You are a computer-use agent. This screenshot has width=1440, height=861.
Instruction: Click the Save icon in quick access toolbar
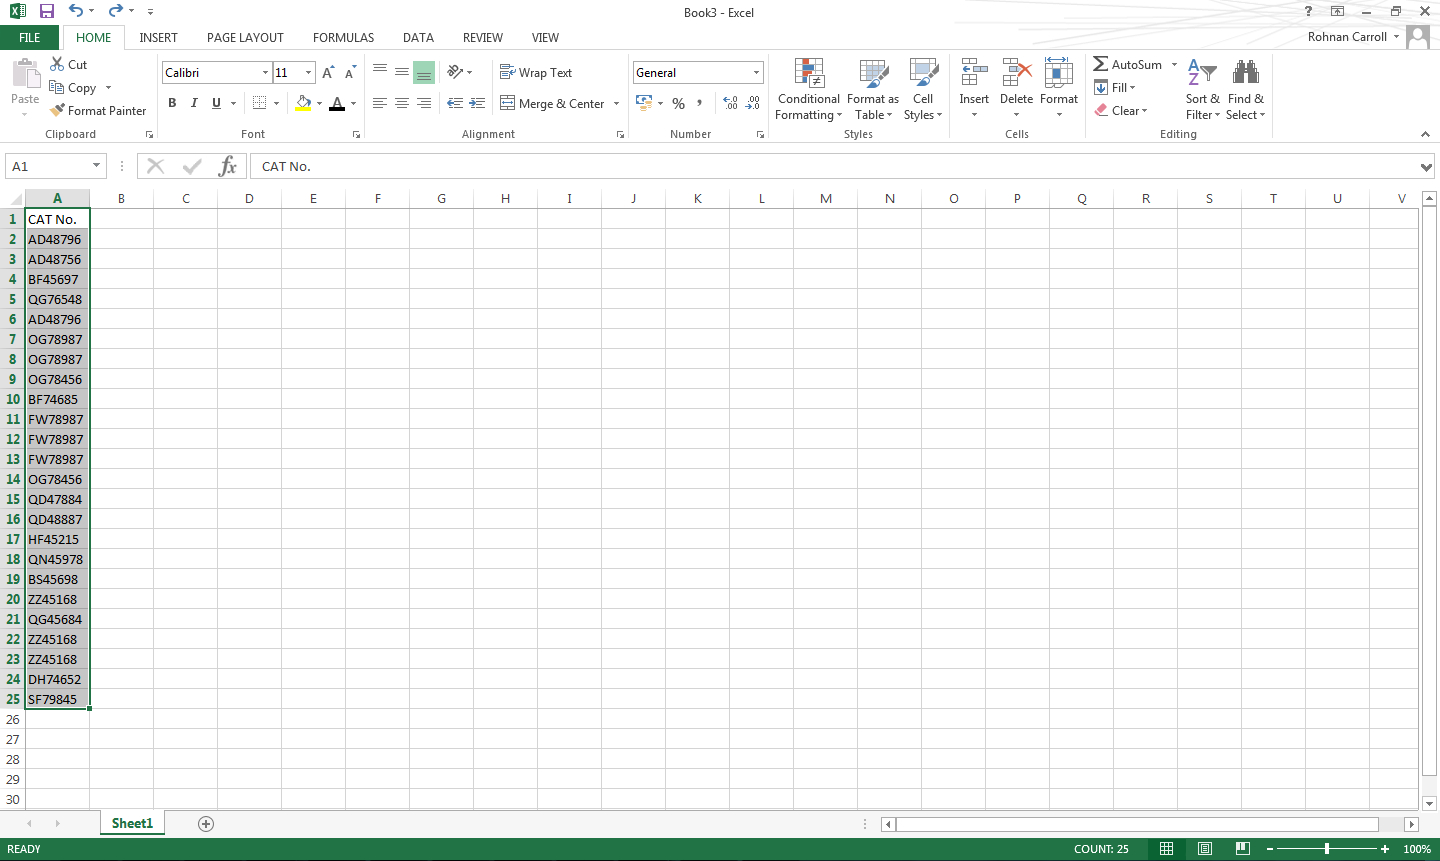coord(46,11)
